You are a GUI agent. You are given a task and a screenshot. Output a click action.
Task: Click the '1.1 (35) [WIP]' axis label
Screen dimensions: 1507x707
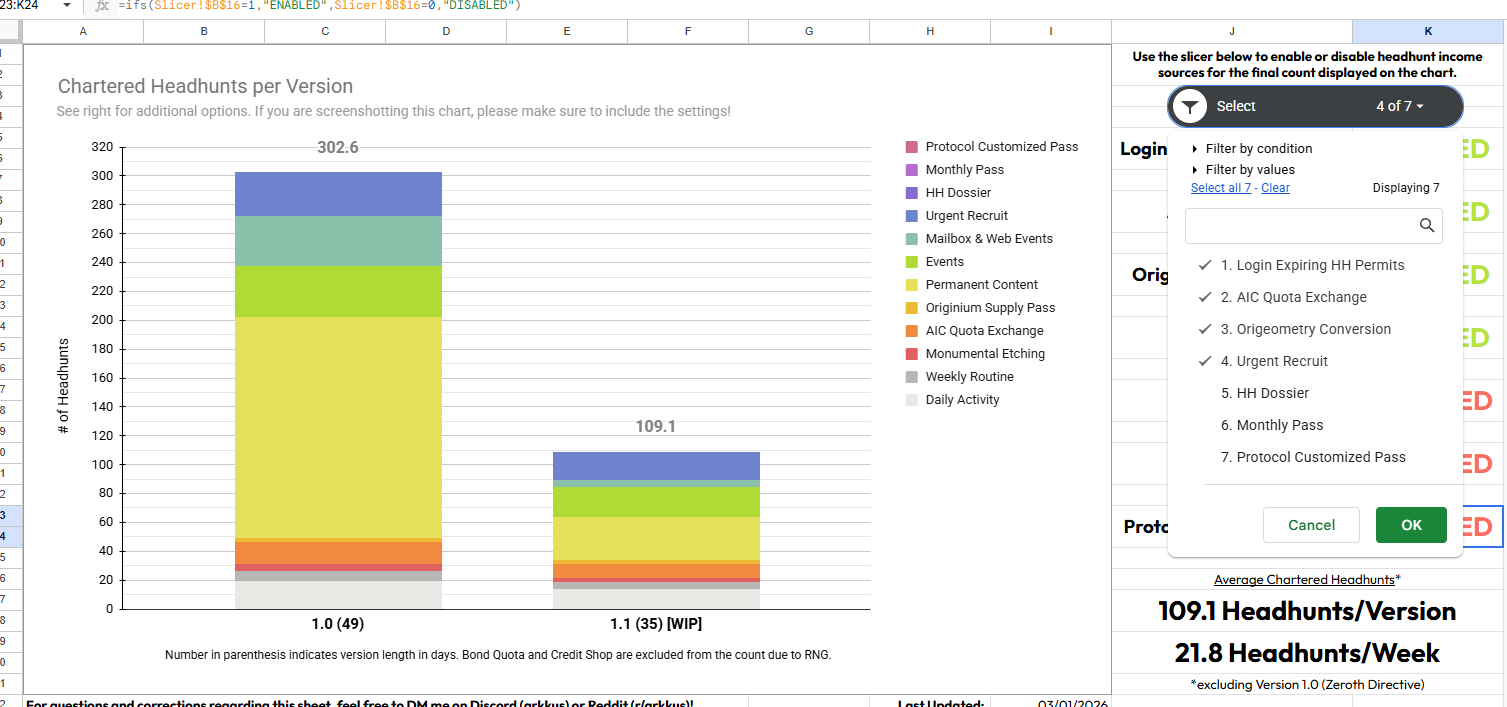click(x=656, y=624)
